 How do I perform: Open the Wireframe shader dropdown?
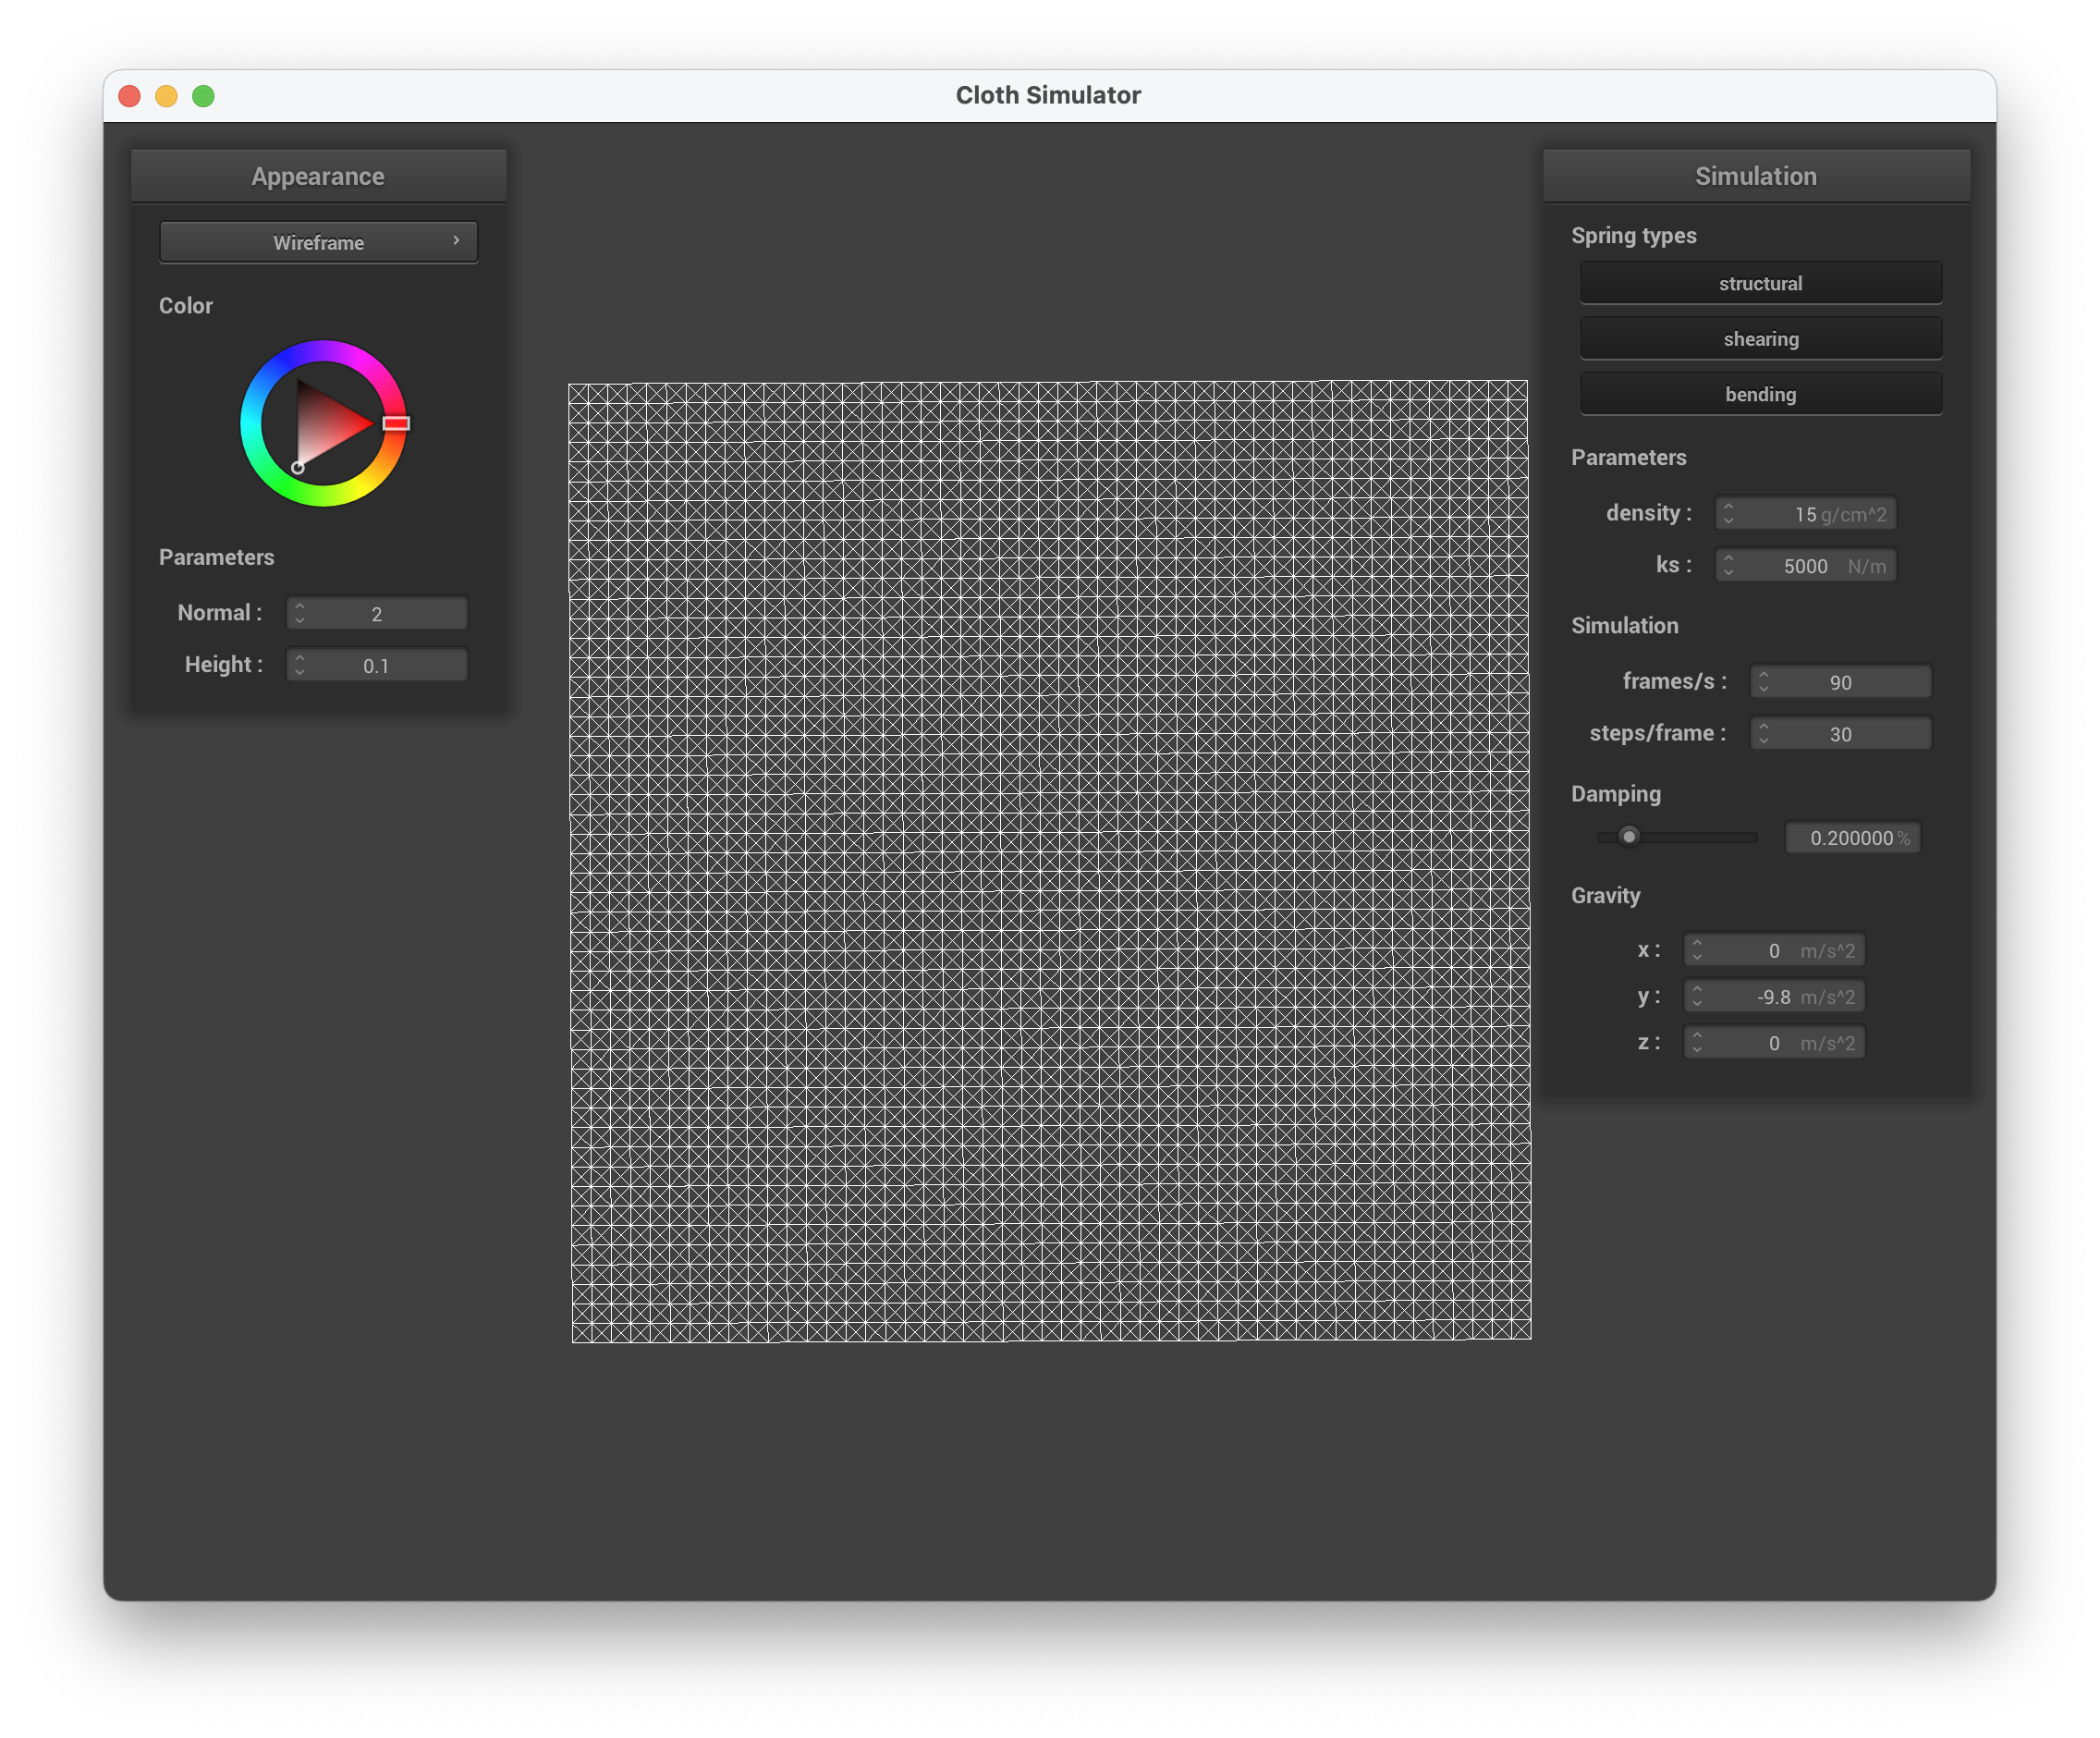point(318,242)
